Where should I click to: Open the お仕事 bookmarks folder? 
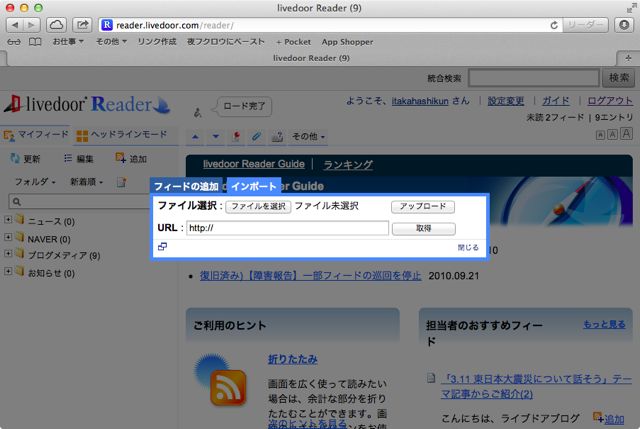[68, 42]
